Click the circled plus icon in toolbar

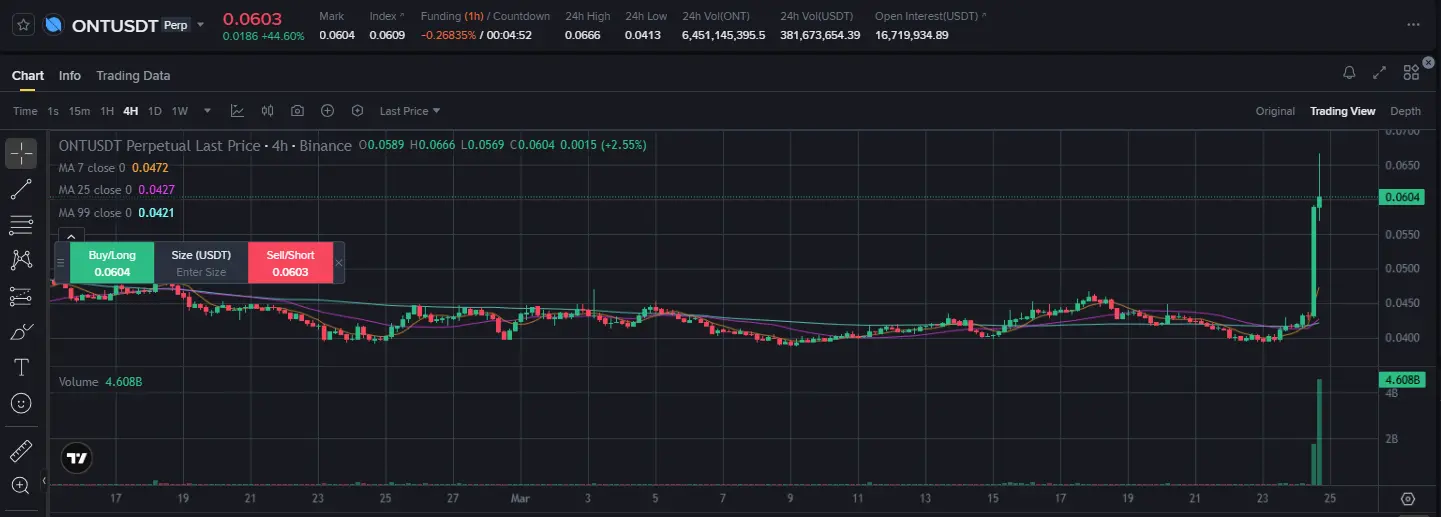point(327,111)
